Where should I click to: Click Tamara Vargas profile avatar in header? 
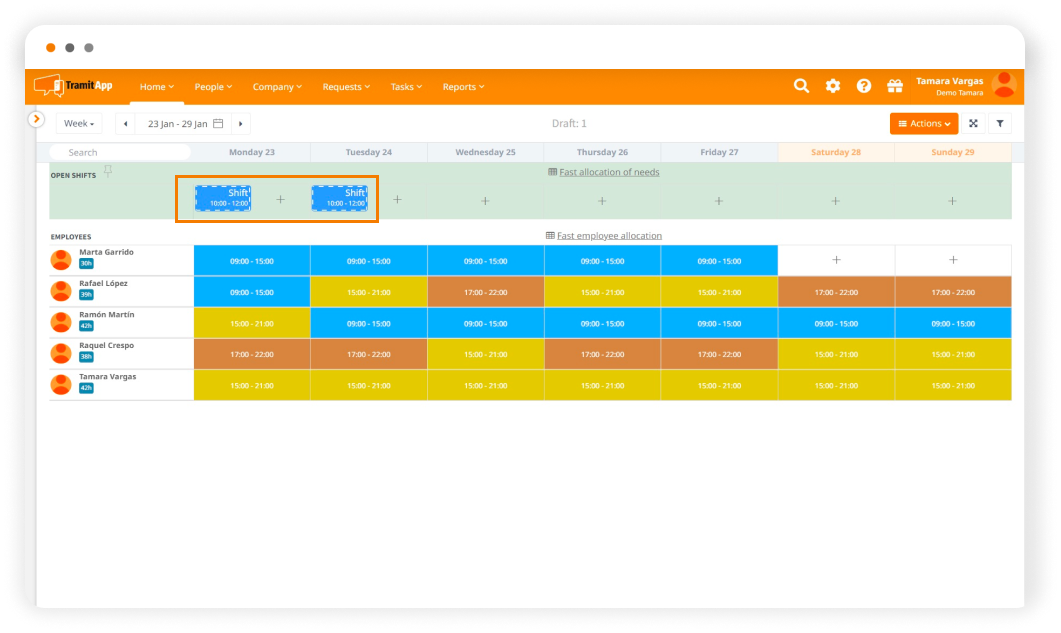click(1004, 86)
